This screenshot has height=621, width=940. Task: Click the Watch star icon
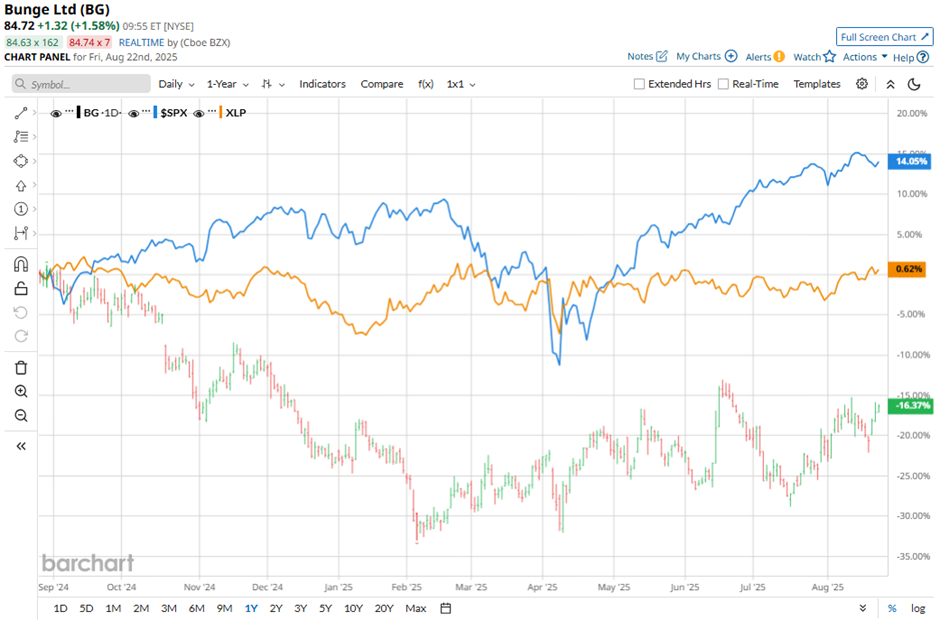click(x=829, y=57)
